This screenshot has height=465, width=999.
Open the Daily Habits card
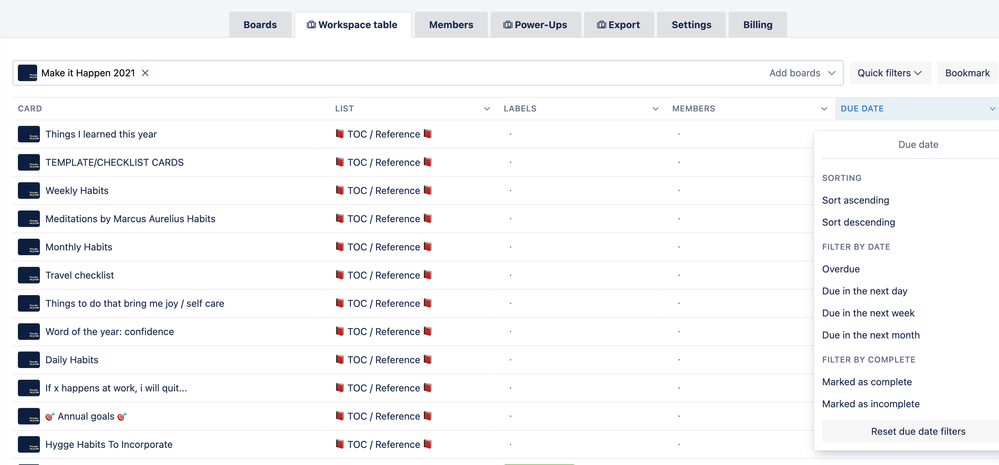71,360
